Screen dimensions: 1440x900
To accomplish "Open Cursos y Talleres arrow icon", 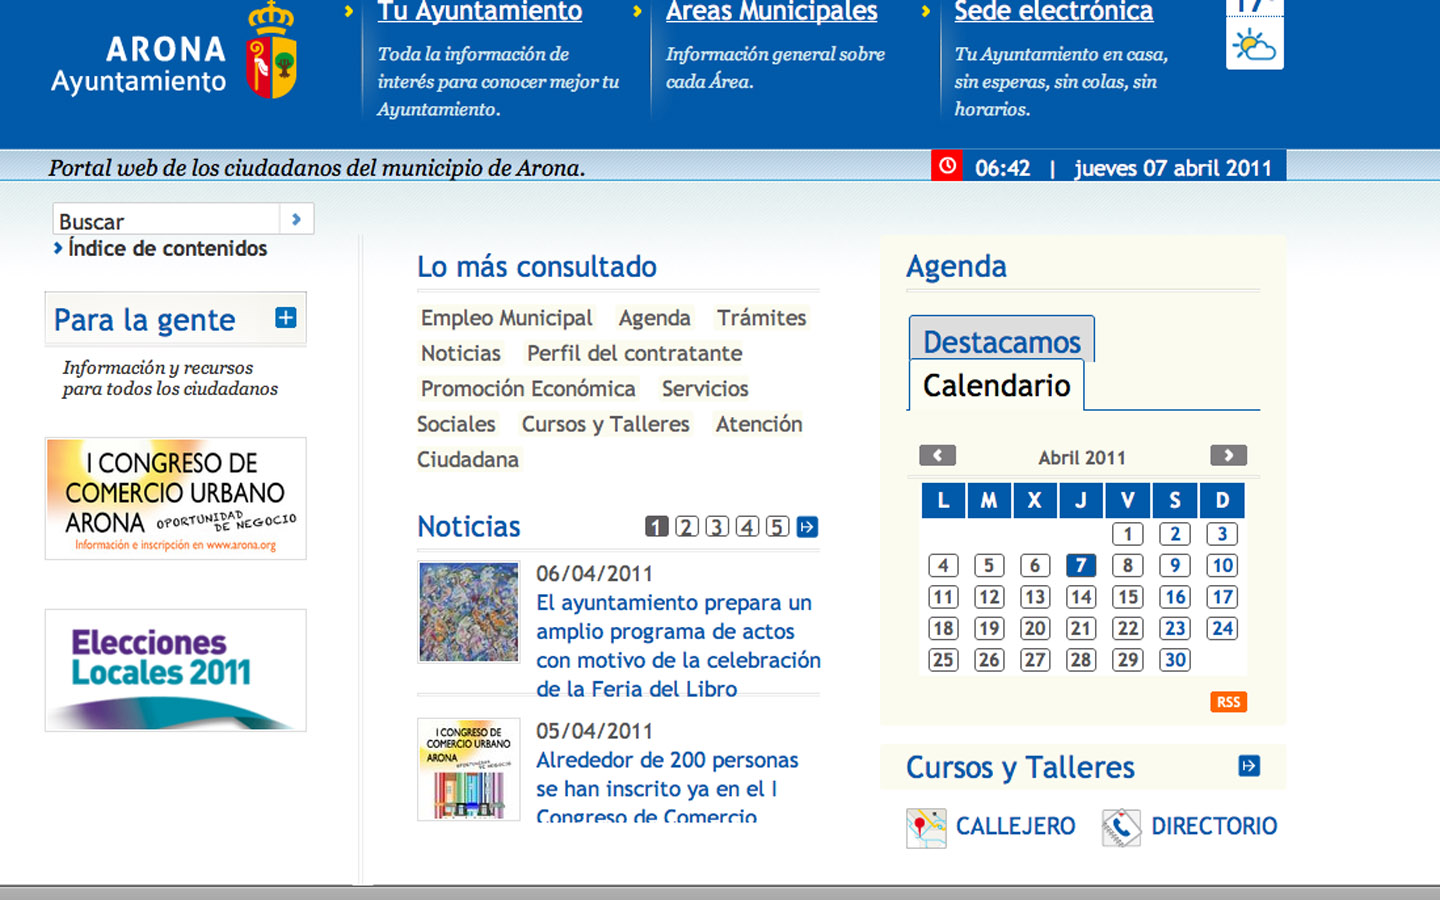I will 1248,766.
